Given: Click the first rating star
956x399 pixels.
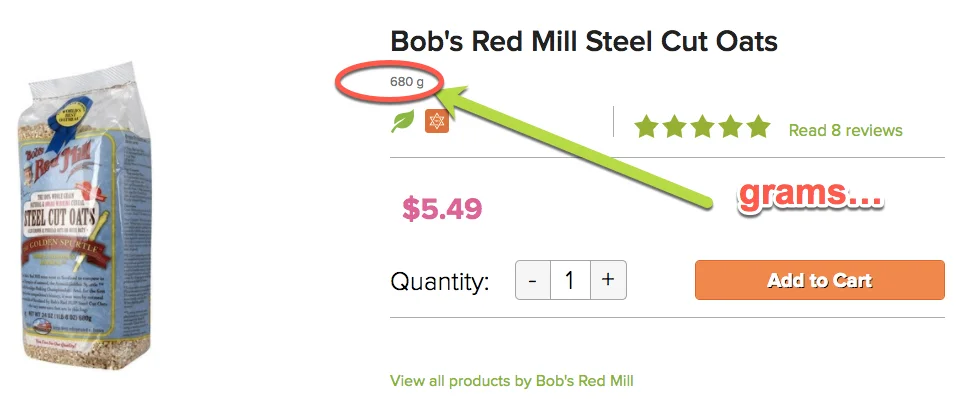Looking at the screenshot, I should (x=646, y=127).
